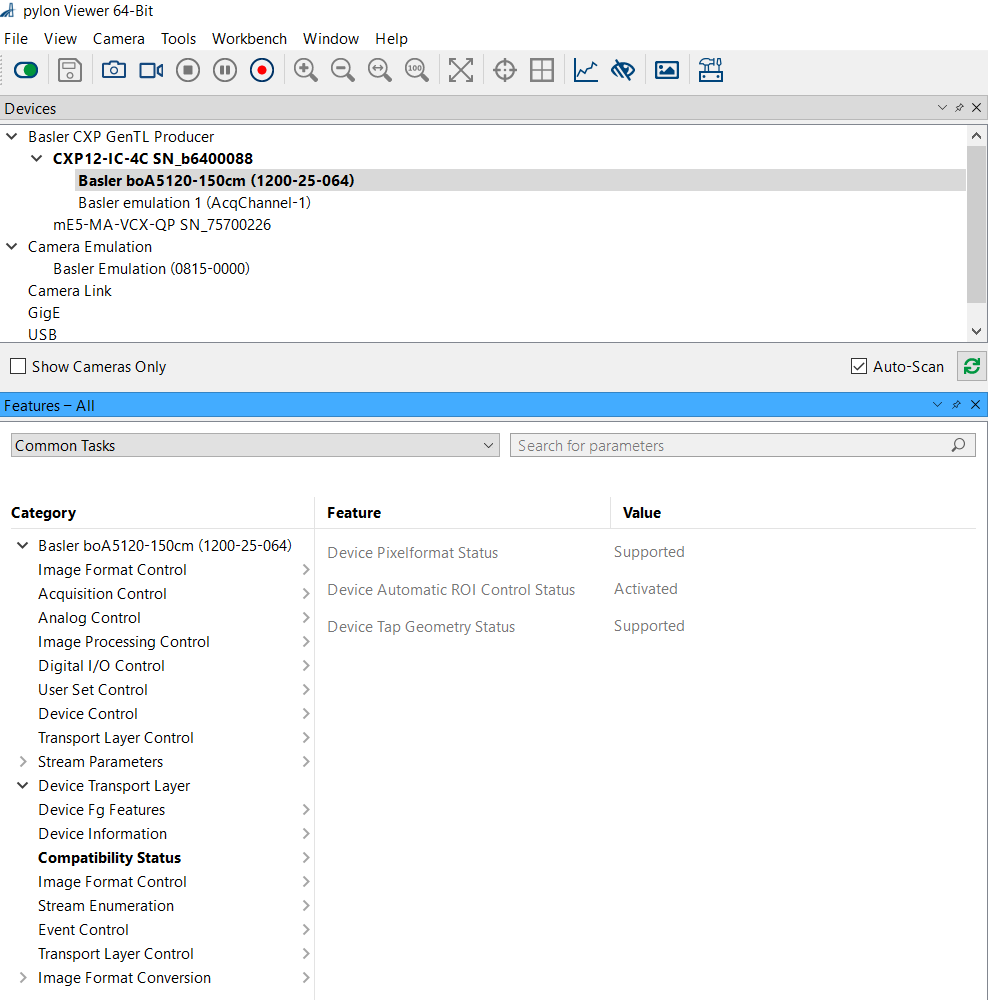Open the Acquisition Control category
Screen dimensions: 988x1000
pyautogui.click(x=102, y=594)
